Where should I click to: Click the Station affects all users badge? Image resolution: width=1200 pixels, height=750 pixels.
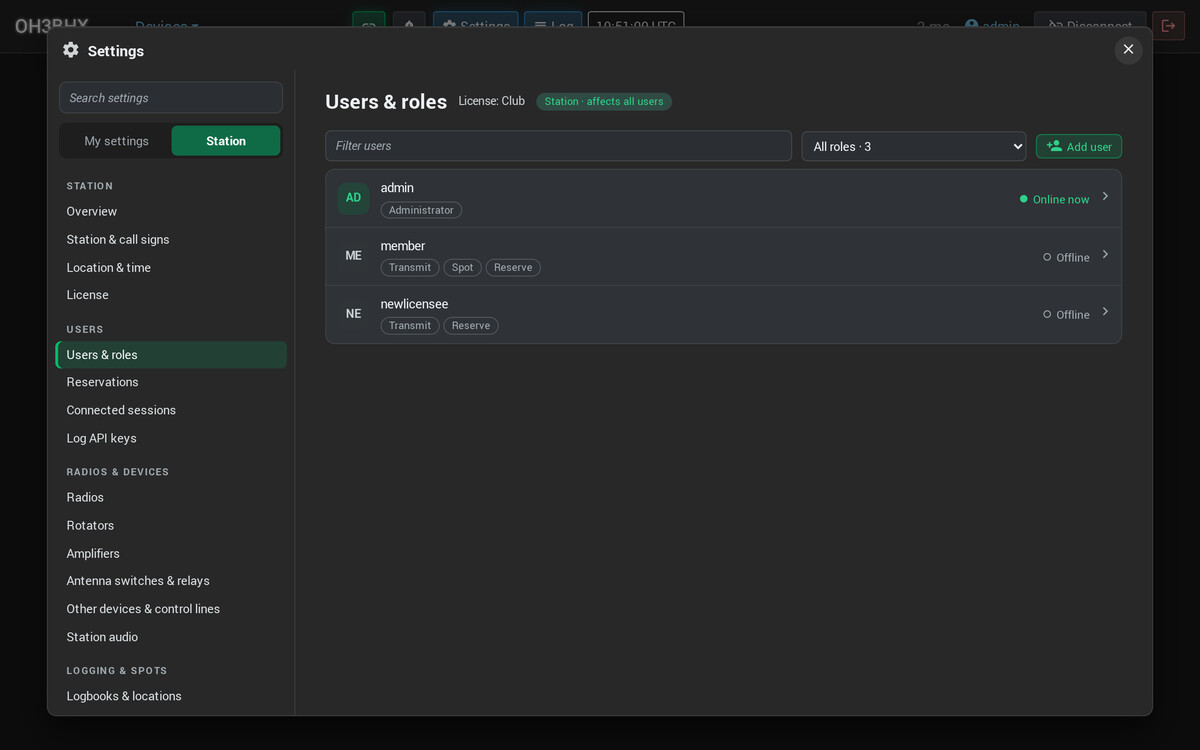tap(604, 102)
